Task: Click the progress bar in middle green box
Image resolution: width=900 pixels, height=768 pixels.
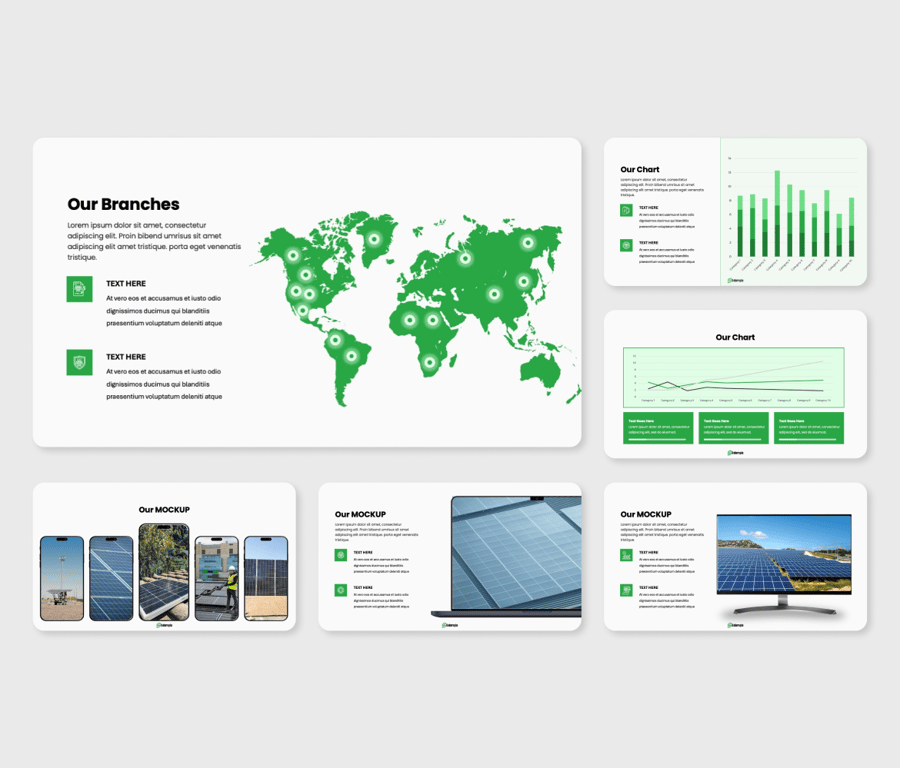Action: pyautogui.click(x=733, y=439)
